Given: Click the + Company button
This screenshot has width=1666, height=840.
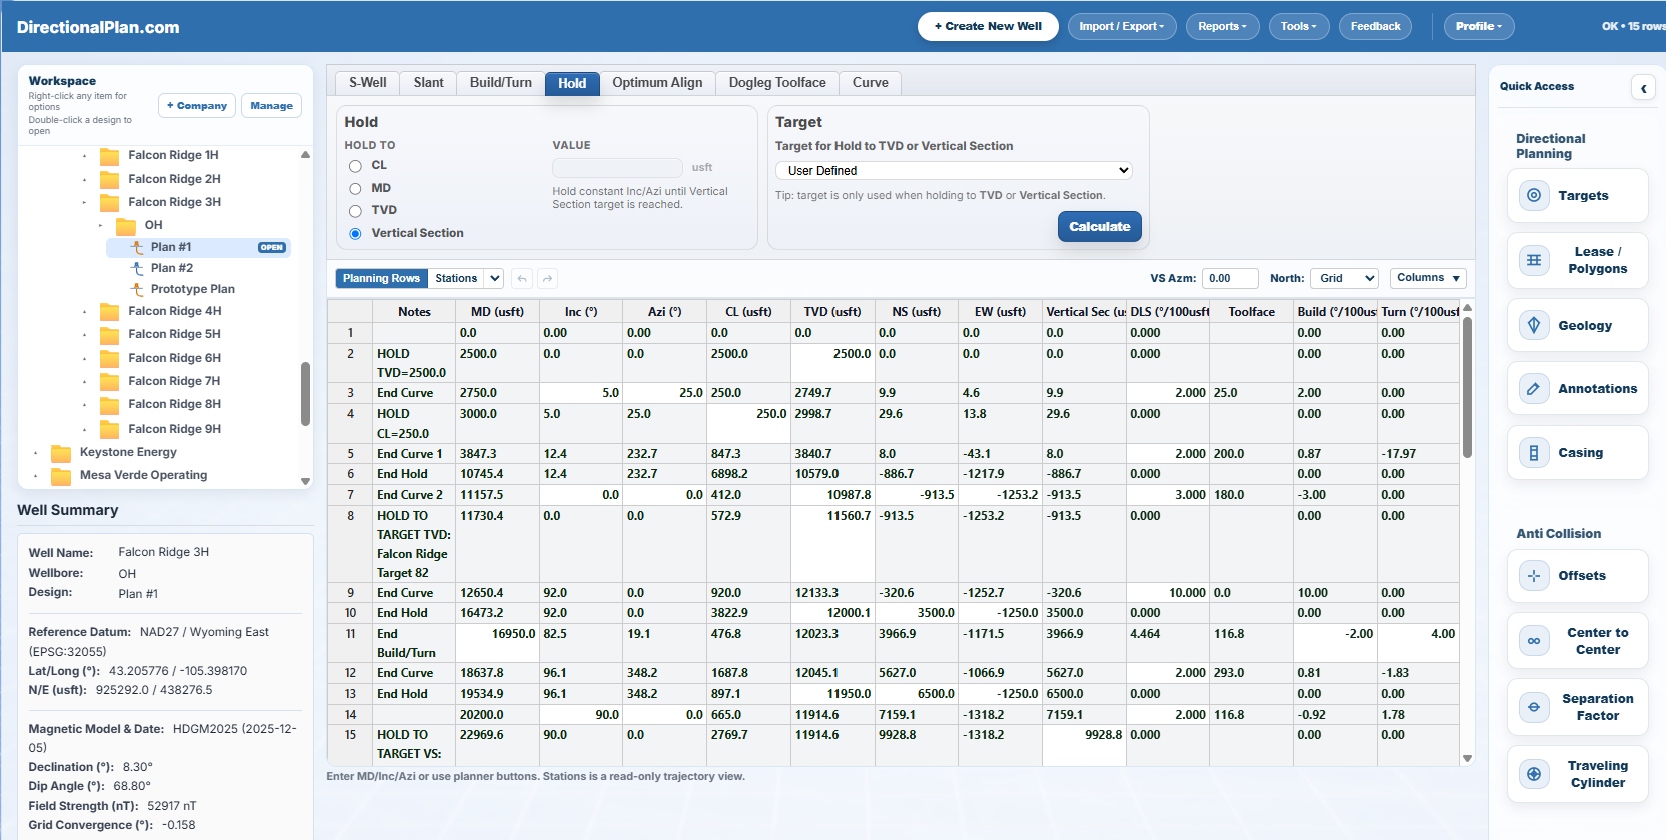Looking at the screenshot, I should [197, 106].
